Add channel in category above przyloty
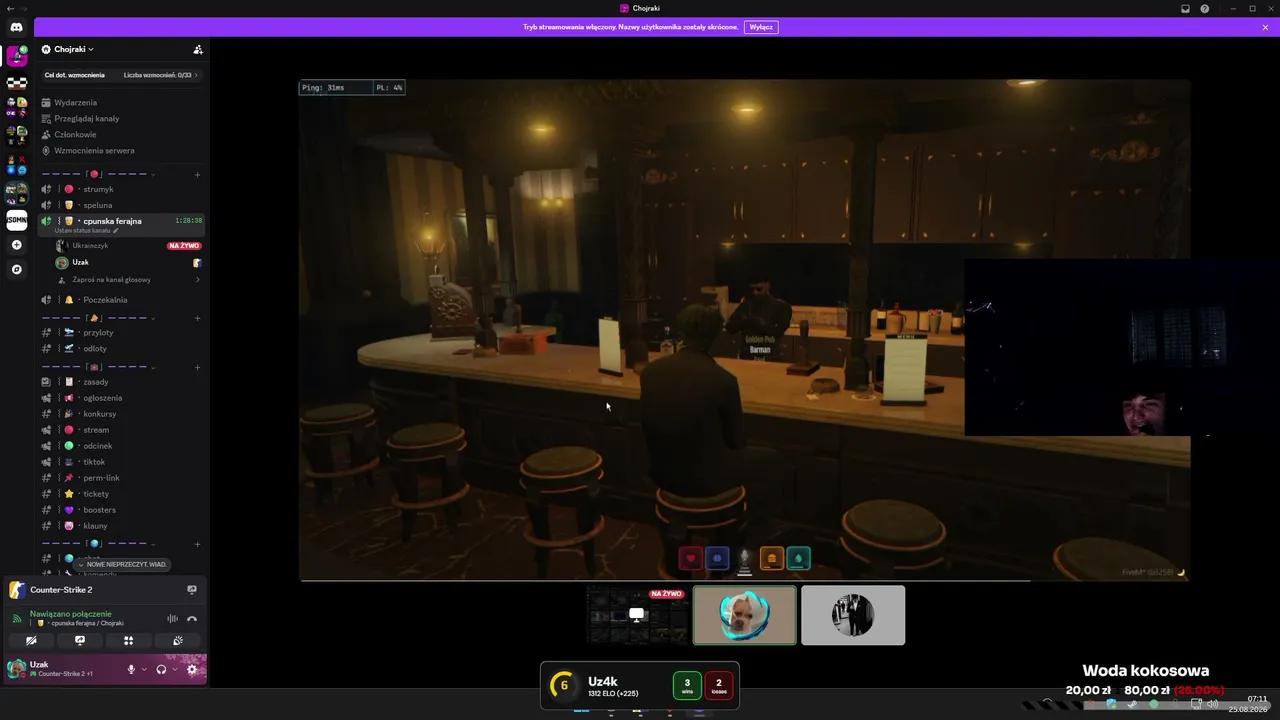Viewport: 1280px width, 720px height. [197, 318]
